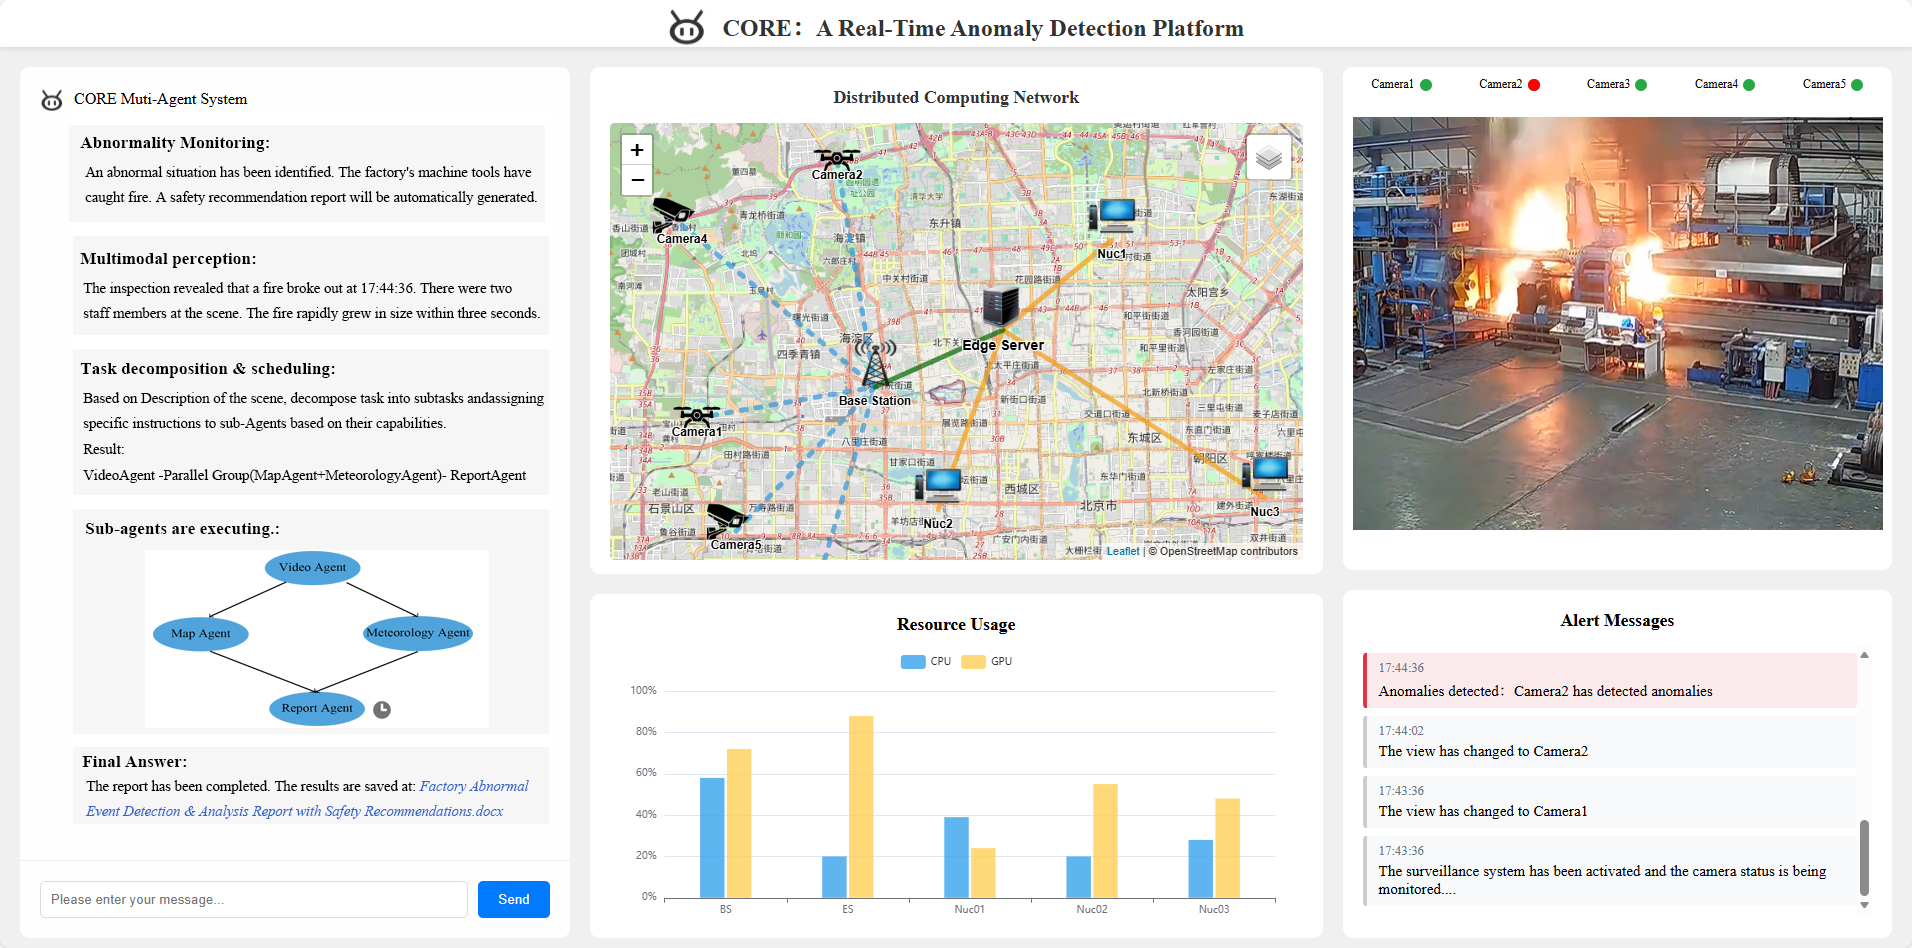Select the Camera5 feed tab
The width and height of the screenshot is (1912, 948).
pos(1832,85)
